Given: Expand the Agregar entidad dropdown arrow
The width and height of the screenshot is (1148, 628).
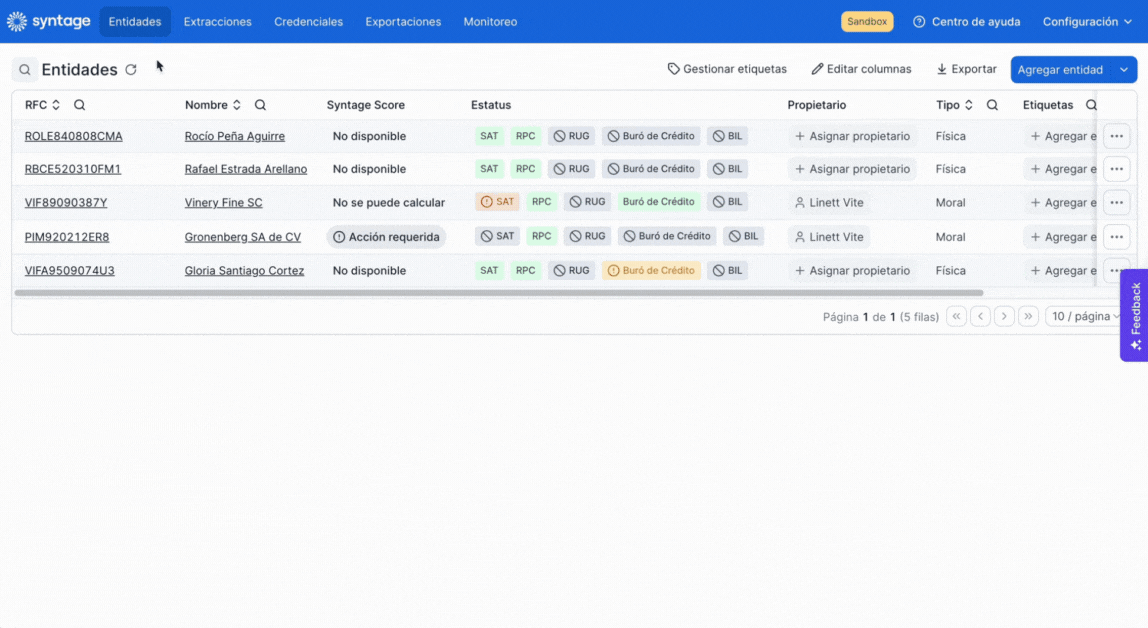Looking at the screenshot, I should click(x=1124, y=70).
